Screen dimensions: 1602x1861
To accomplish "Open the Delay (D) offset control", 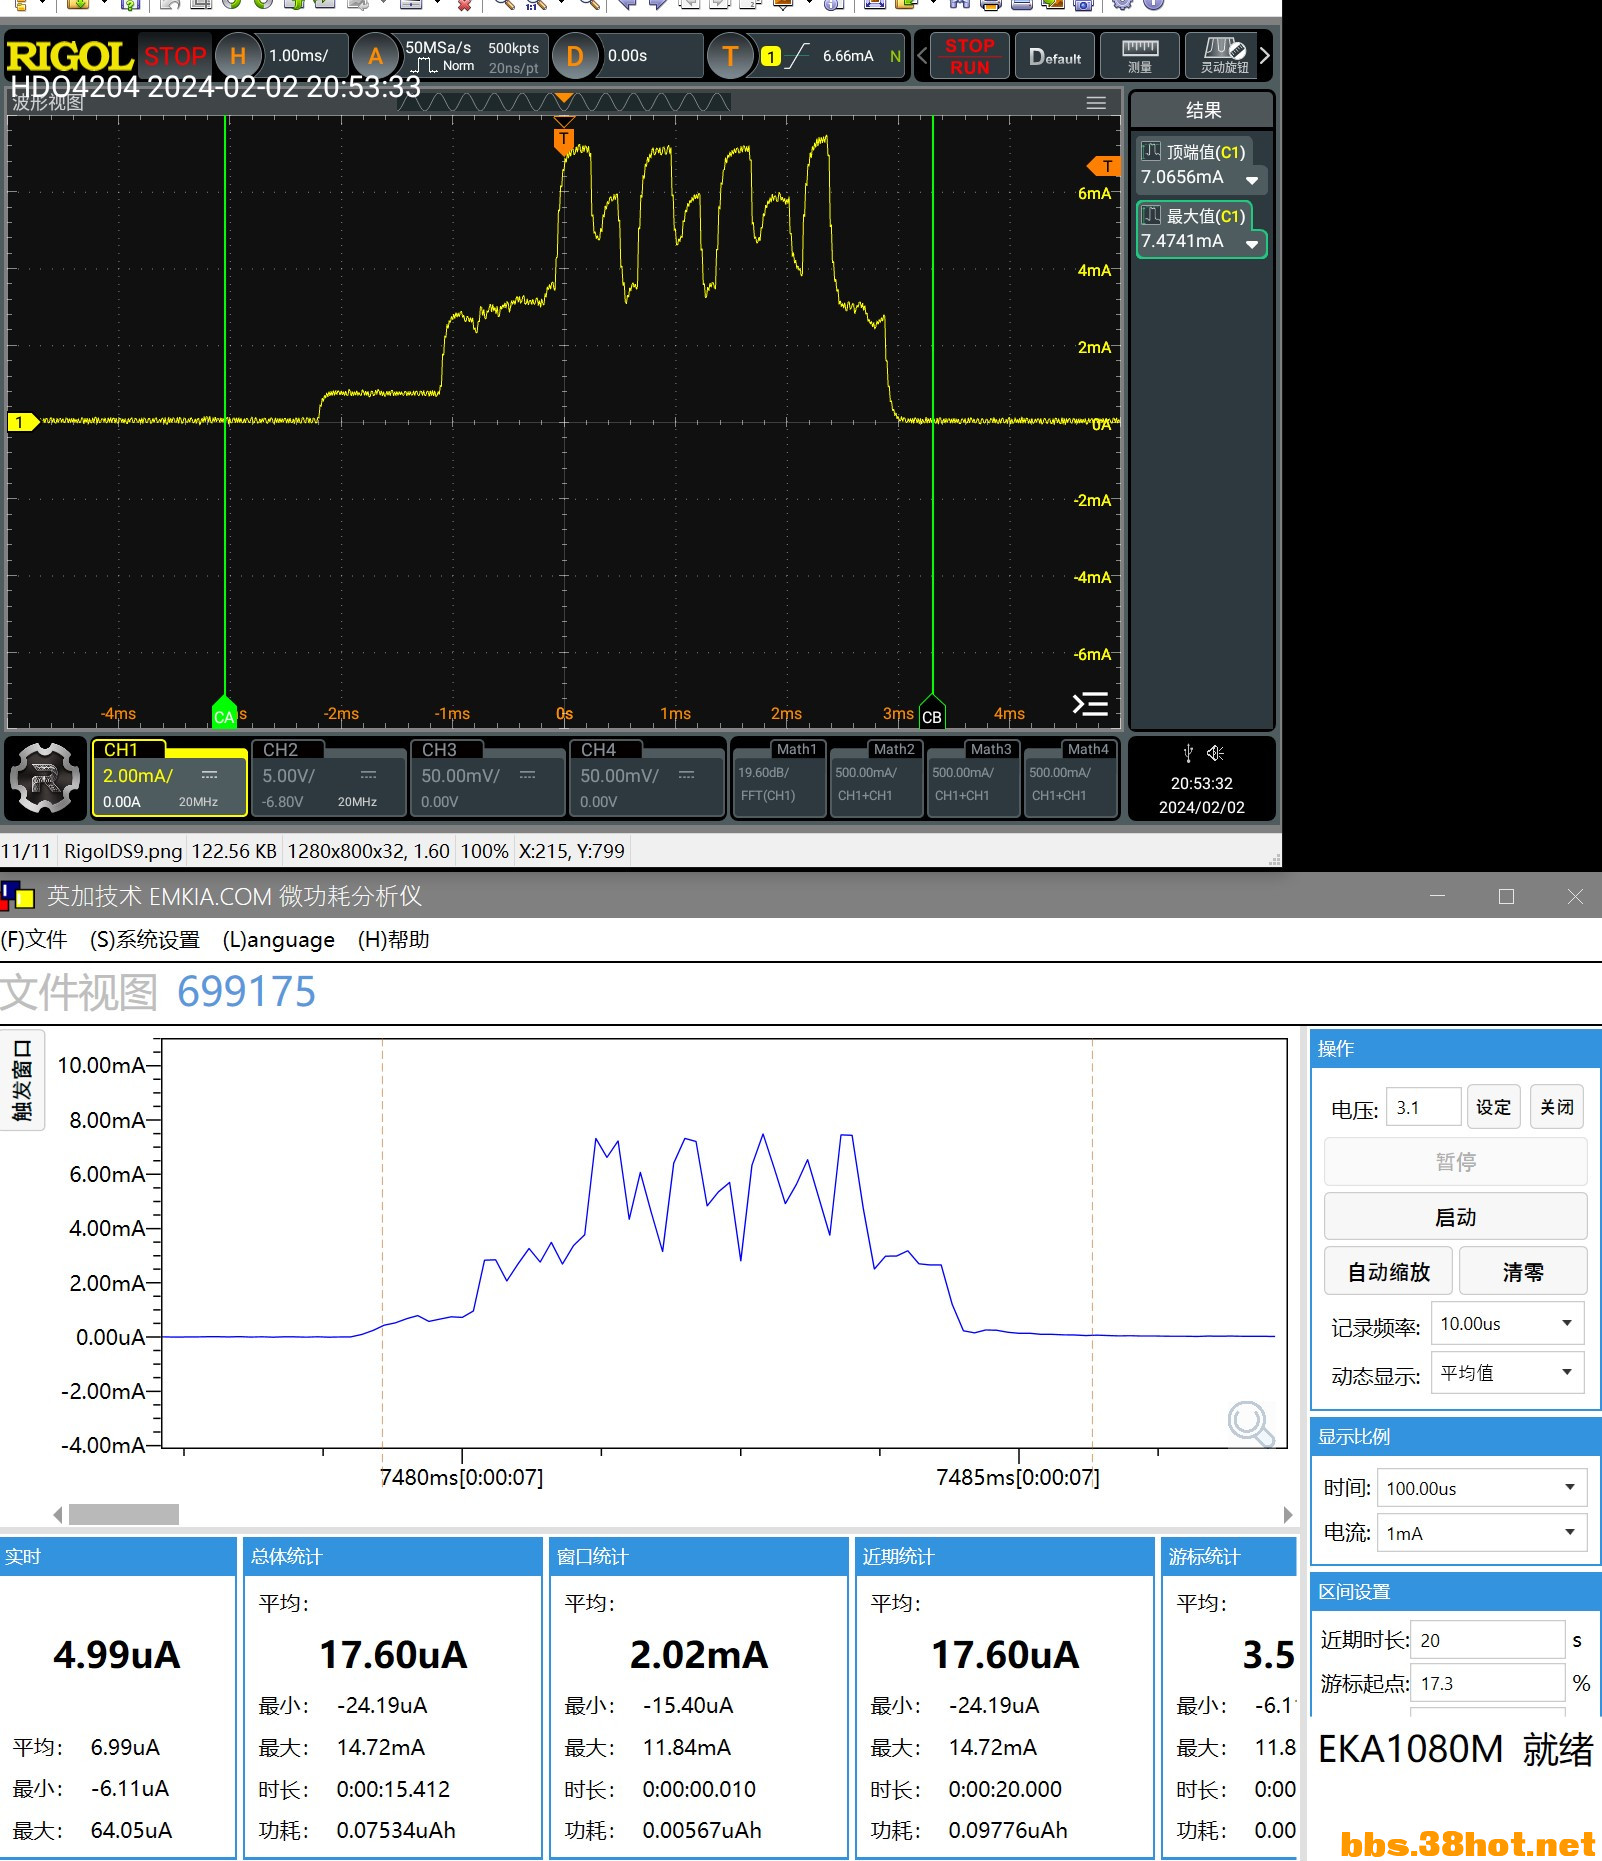I will coord(575,56).
